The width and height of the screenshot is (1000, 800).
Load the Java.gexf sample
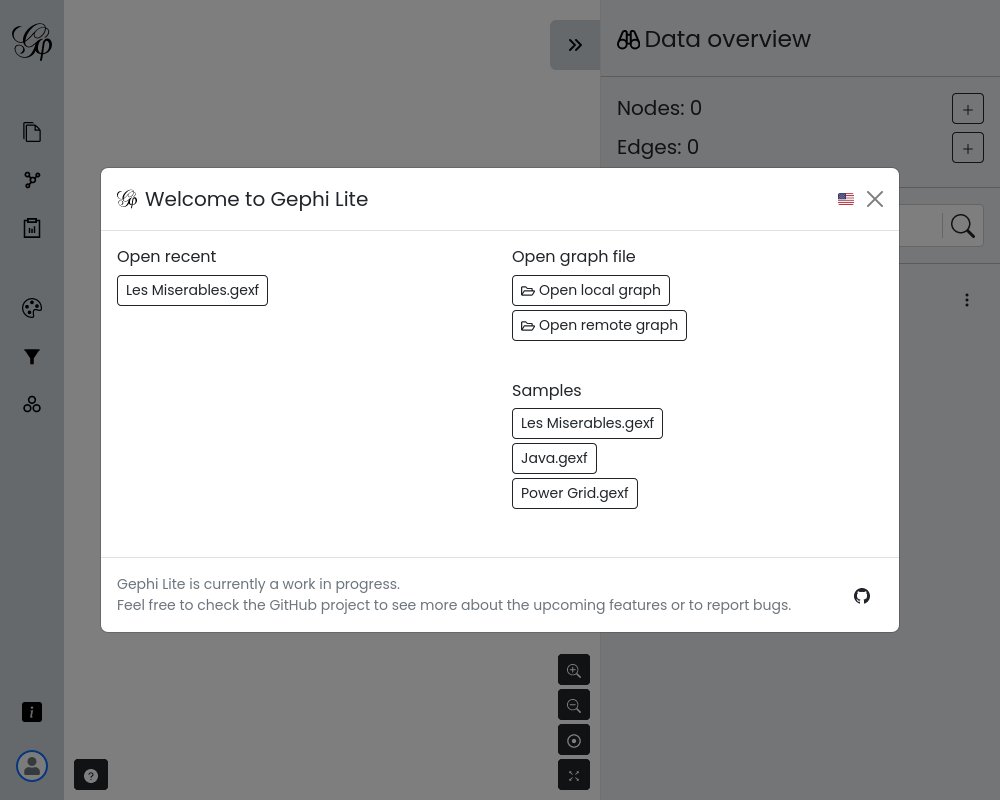(554, 459)
